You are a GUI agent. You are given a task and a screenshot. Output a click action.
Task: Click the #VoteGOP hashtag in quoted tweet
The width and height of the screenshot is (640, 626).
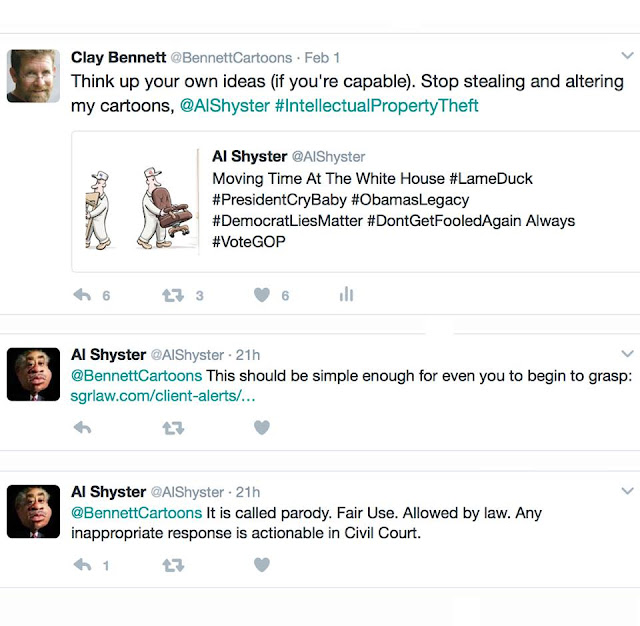click(x=249, y=241)
